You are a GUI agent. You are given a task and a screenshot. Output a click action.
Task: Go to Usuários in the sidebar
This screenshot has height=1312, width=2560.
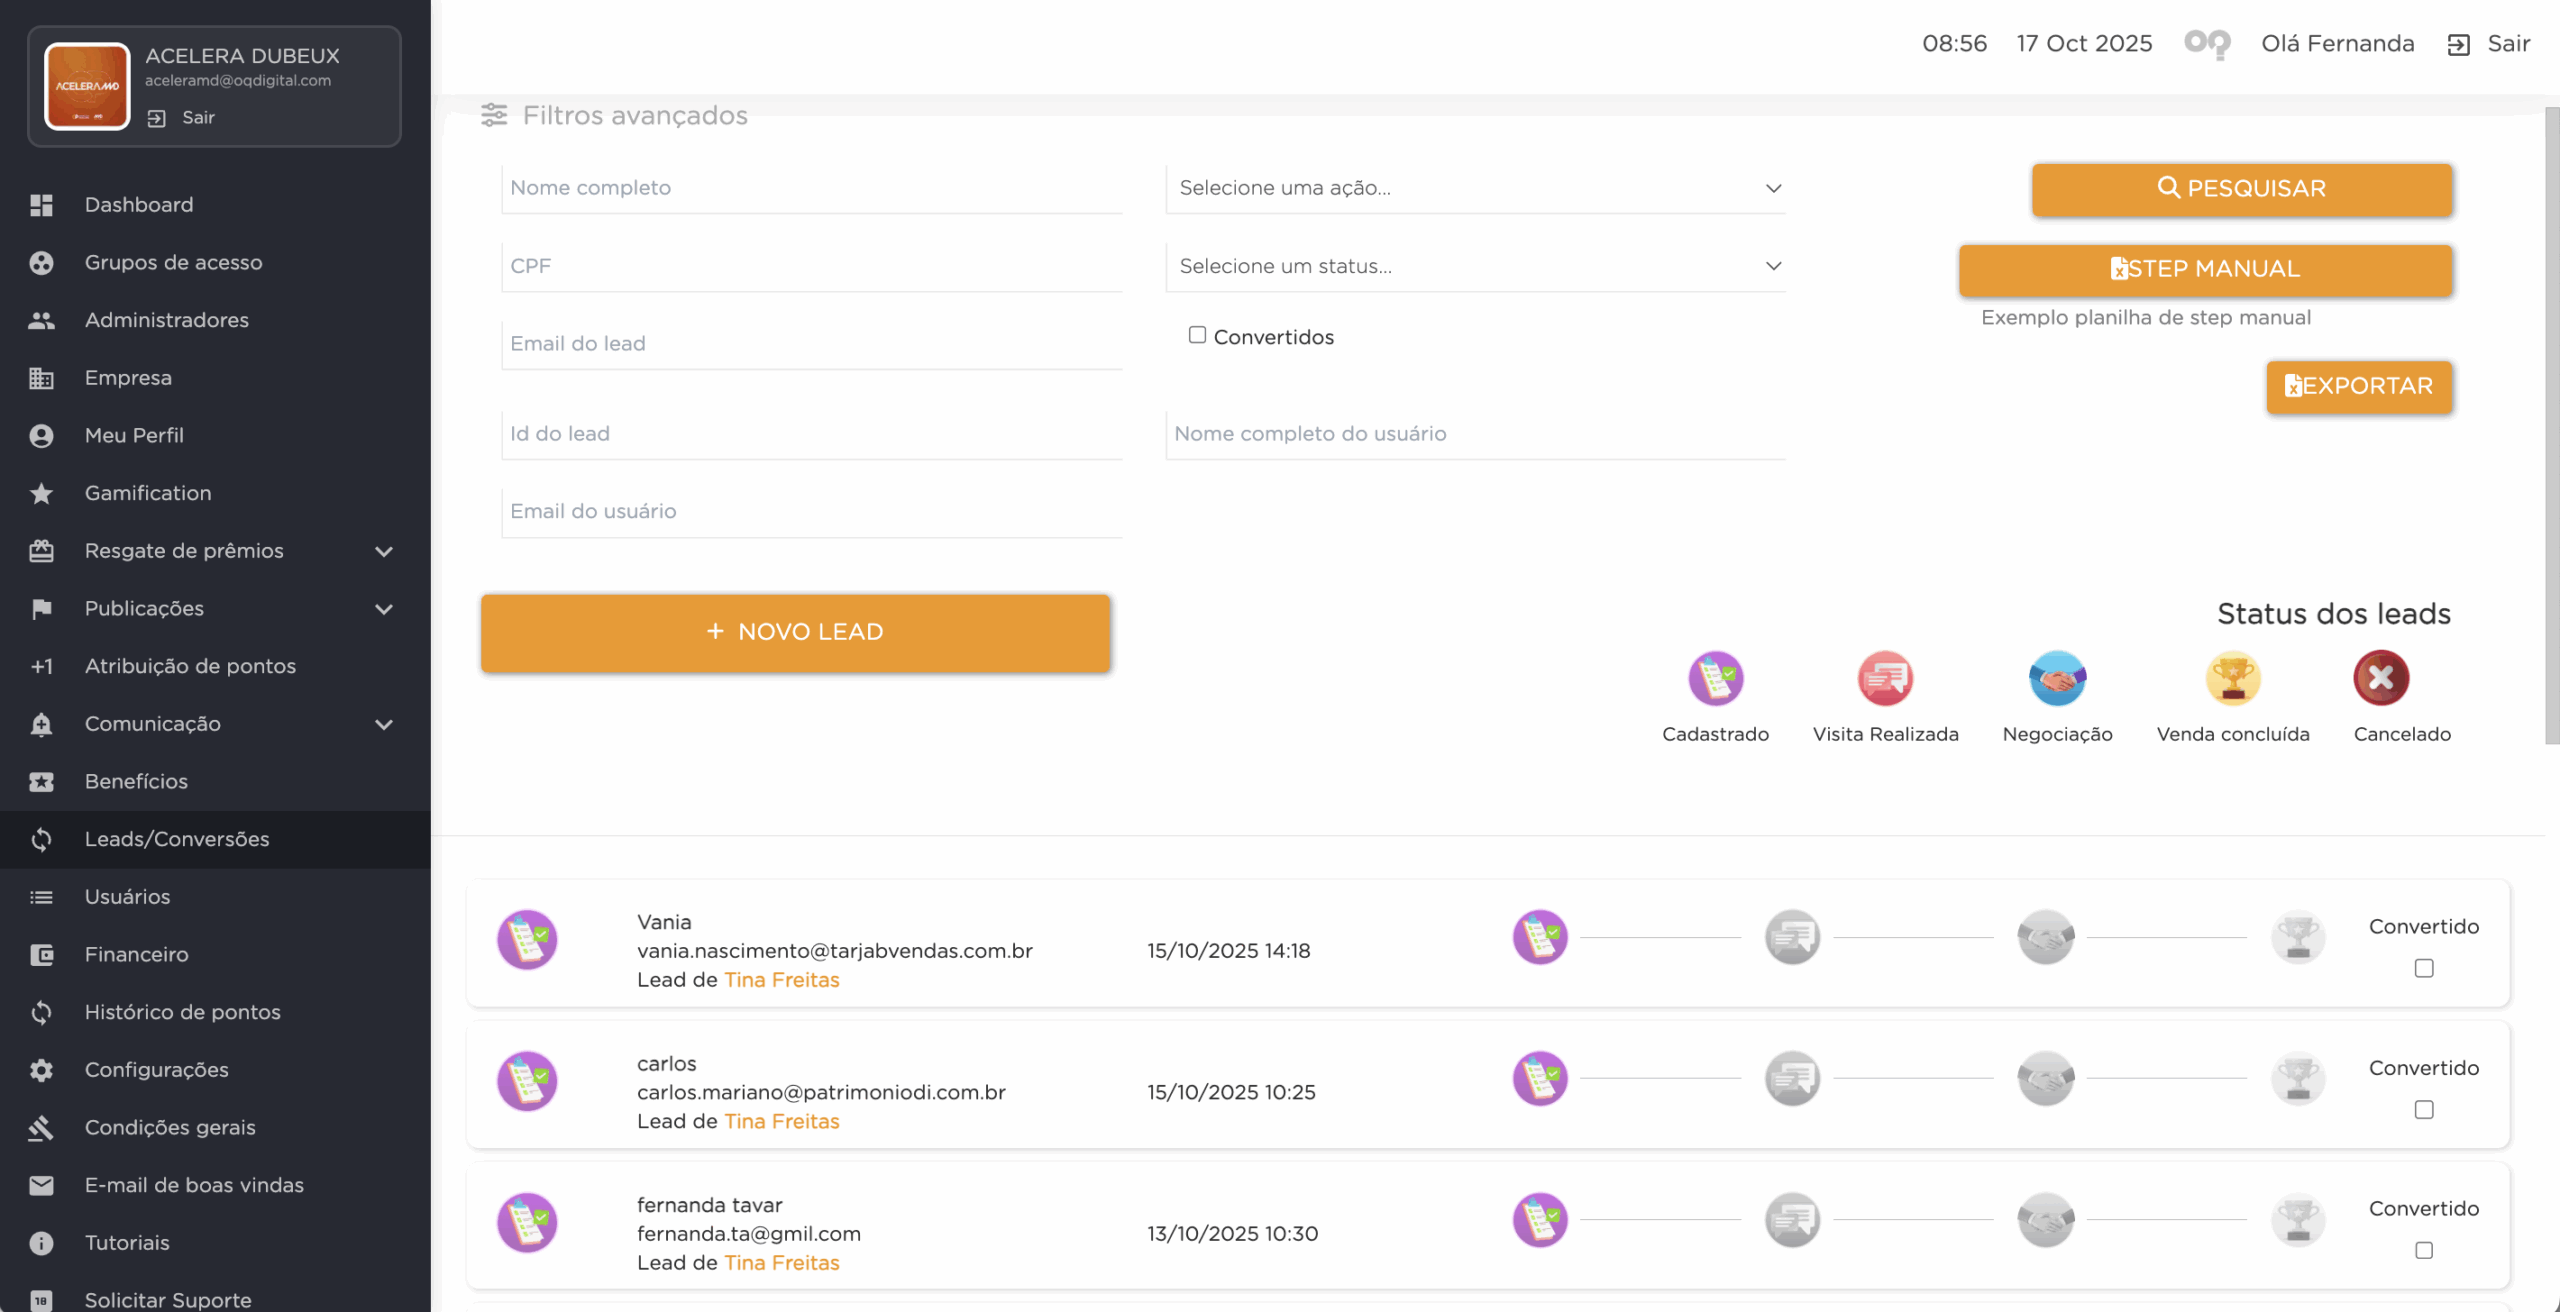(127, 897)
